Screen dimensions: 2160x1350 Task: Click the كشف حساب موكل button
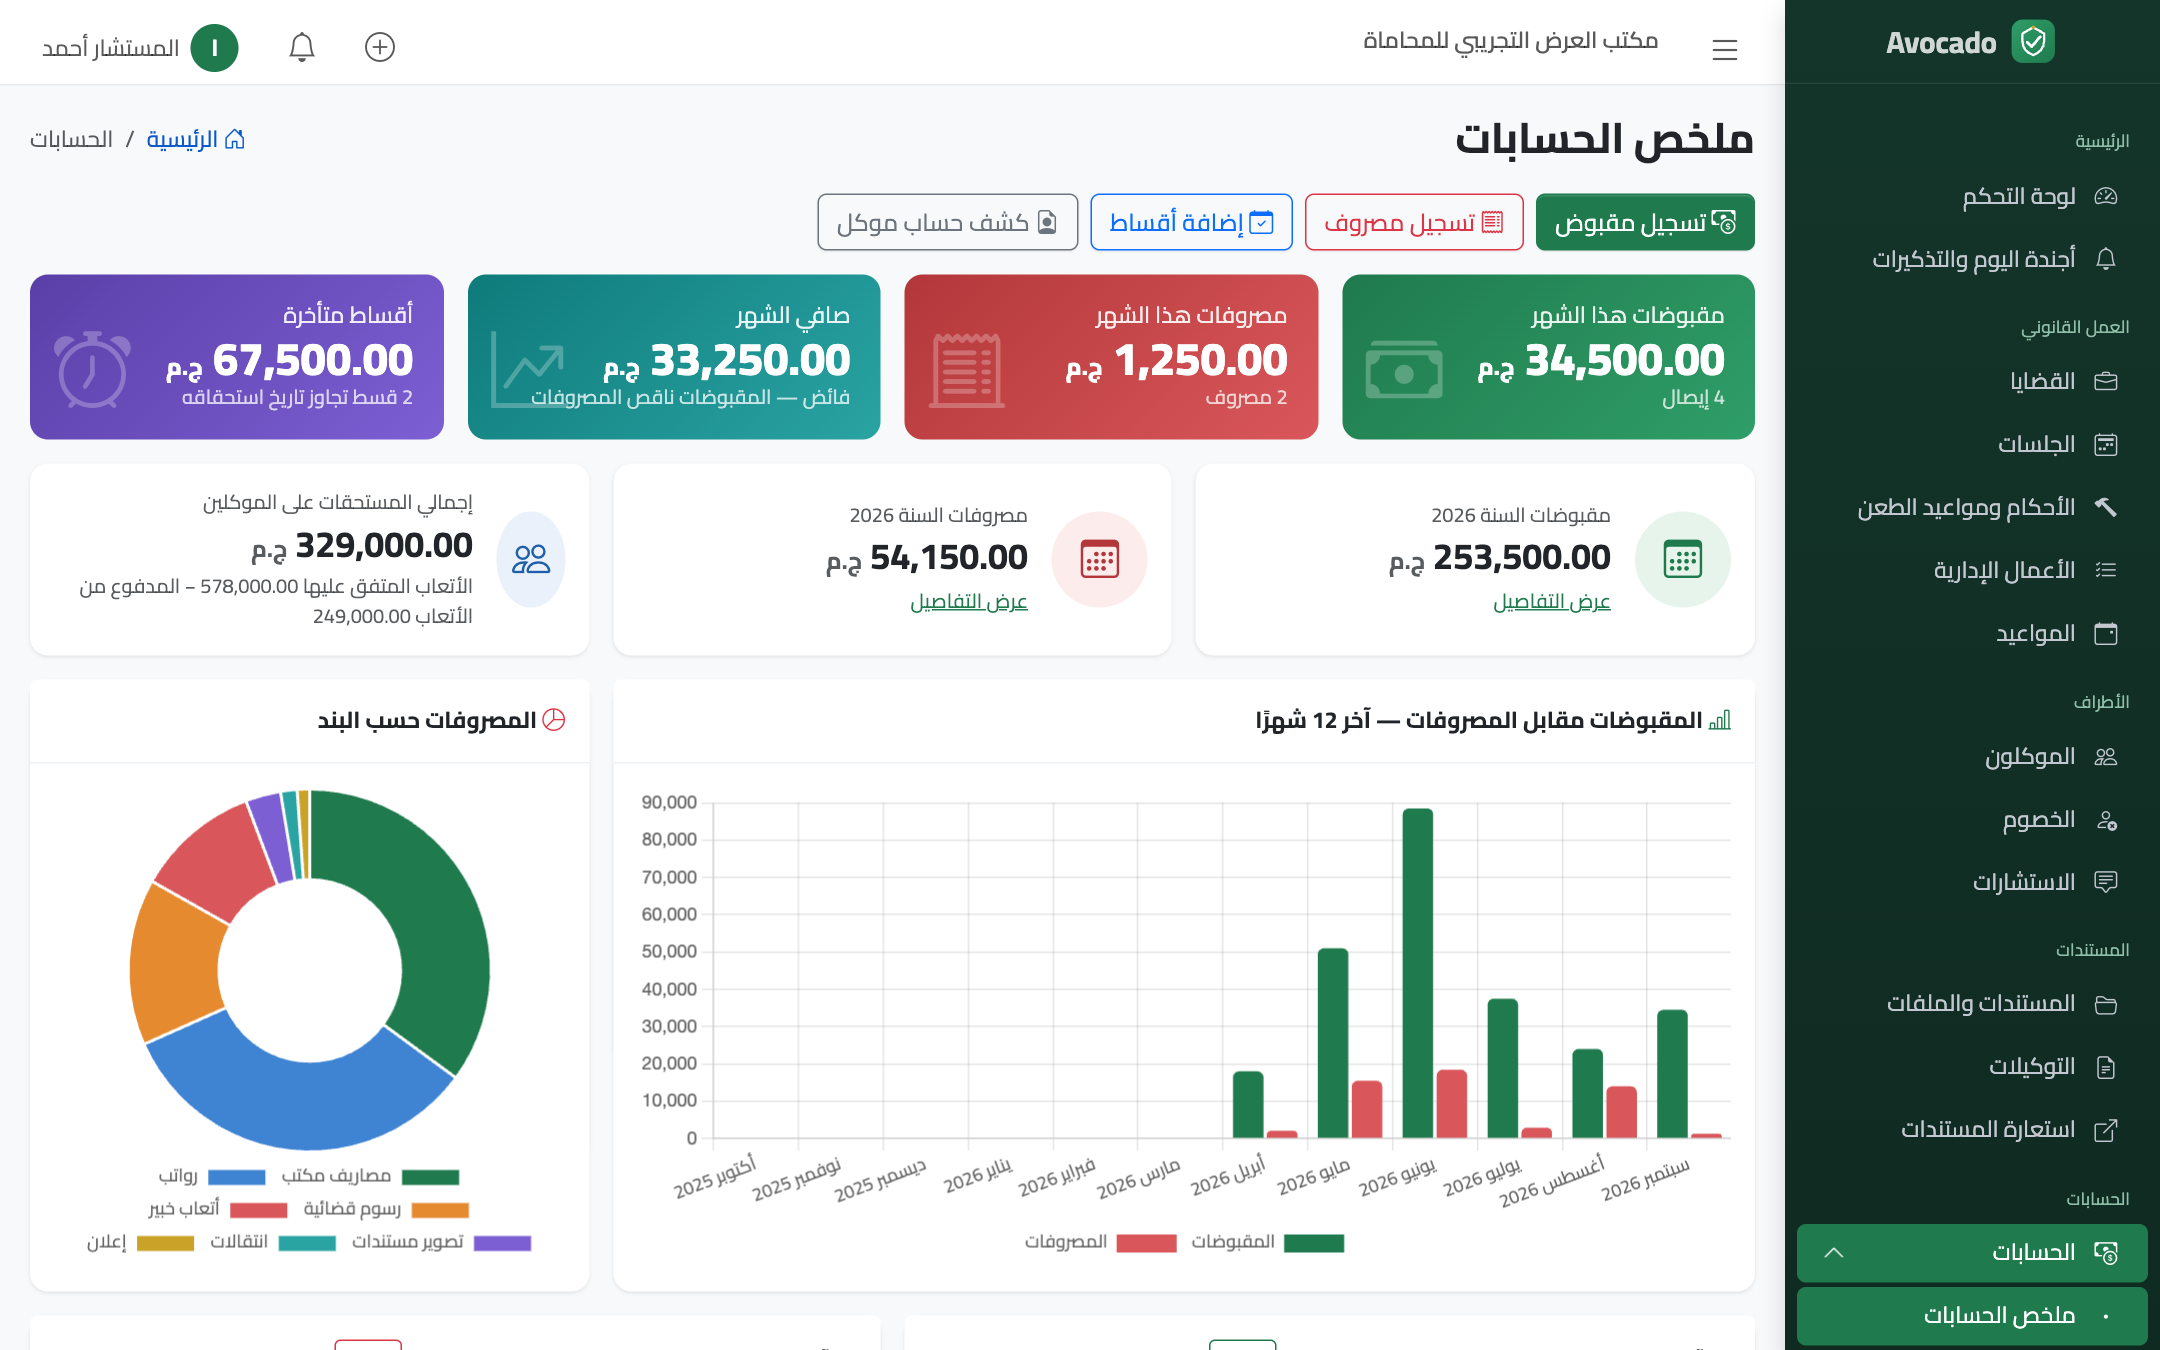947,222
